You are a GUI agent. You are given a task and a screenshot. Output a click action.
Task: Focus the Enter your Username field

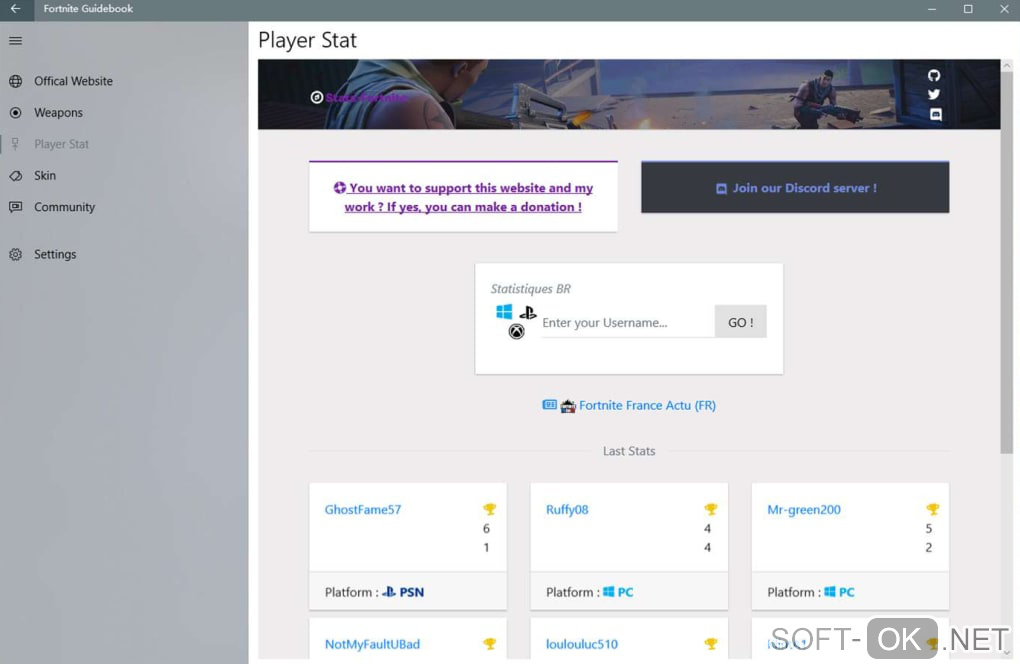[x=628, y=323]
